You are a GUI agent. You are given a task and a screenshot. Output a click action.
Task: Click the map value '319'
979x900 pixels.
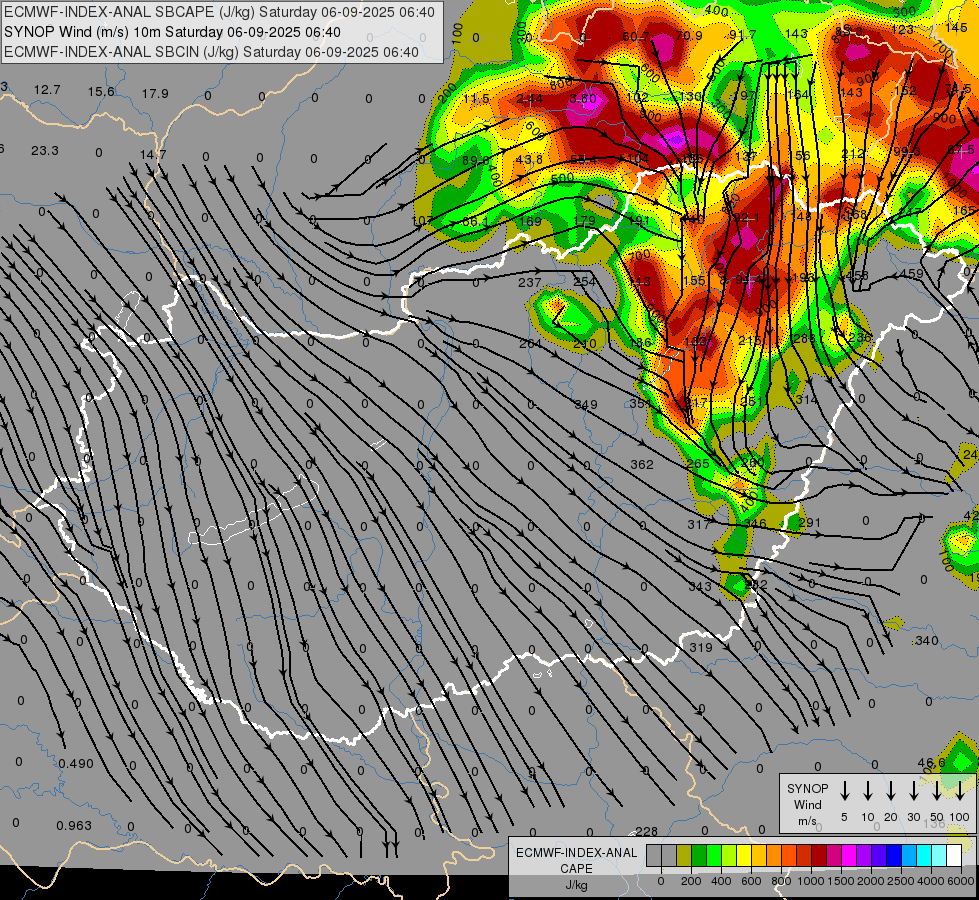701,648
